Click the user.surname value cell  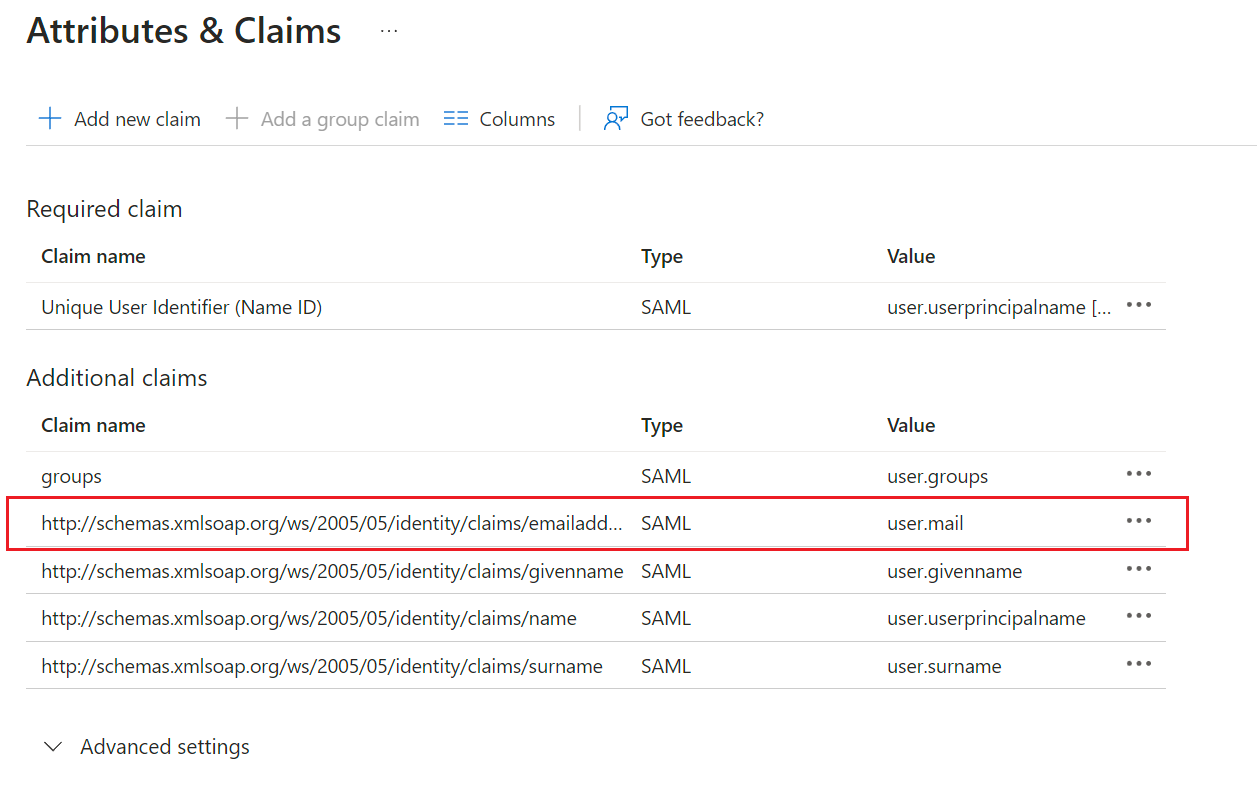point(944,666)
